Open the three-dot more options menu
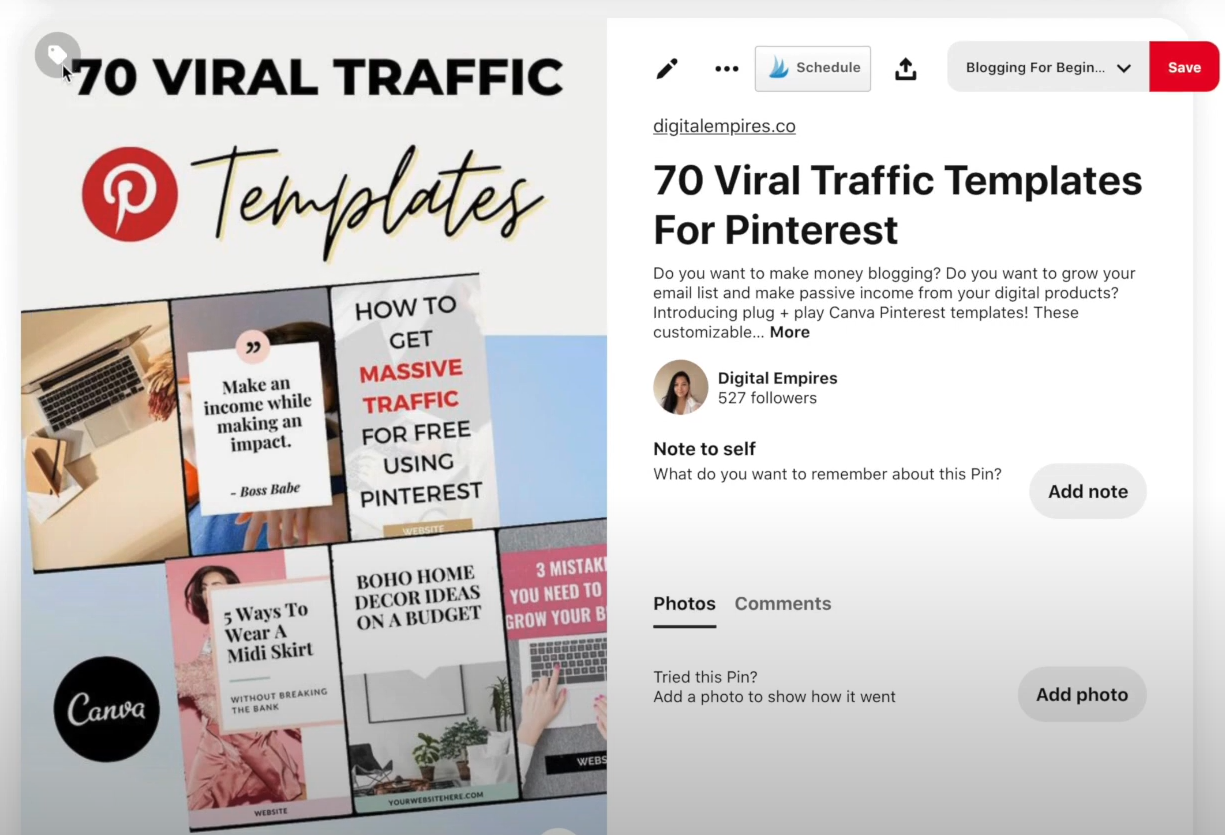Viewport: 1225px width, 835px height. [727, 69]
